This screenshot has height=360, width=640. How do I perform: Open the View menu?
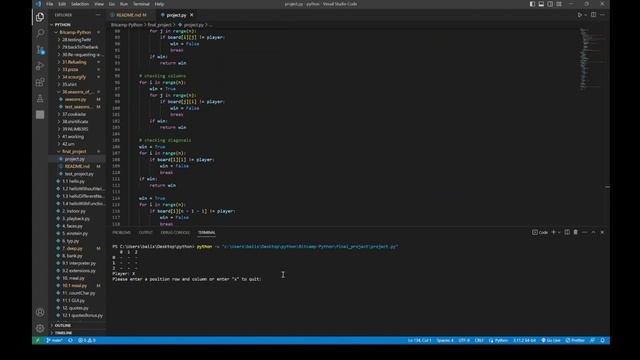(99, 4)
